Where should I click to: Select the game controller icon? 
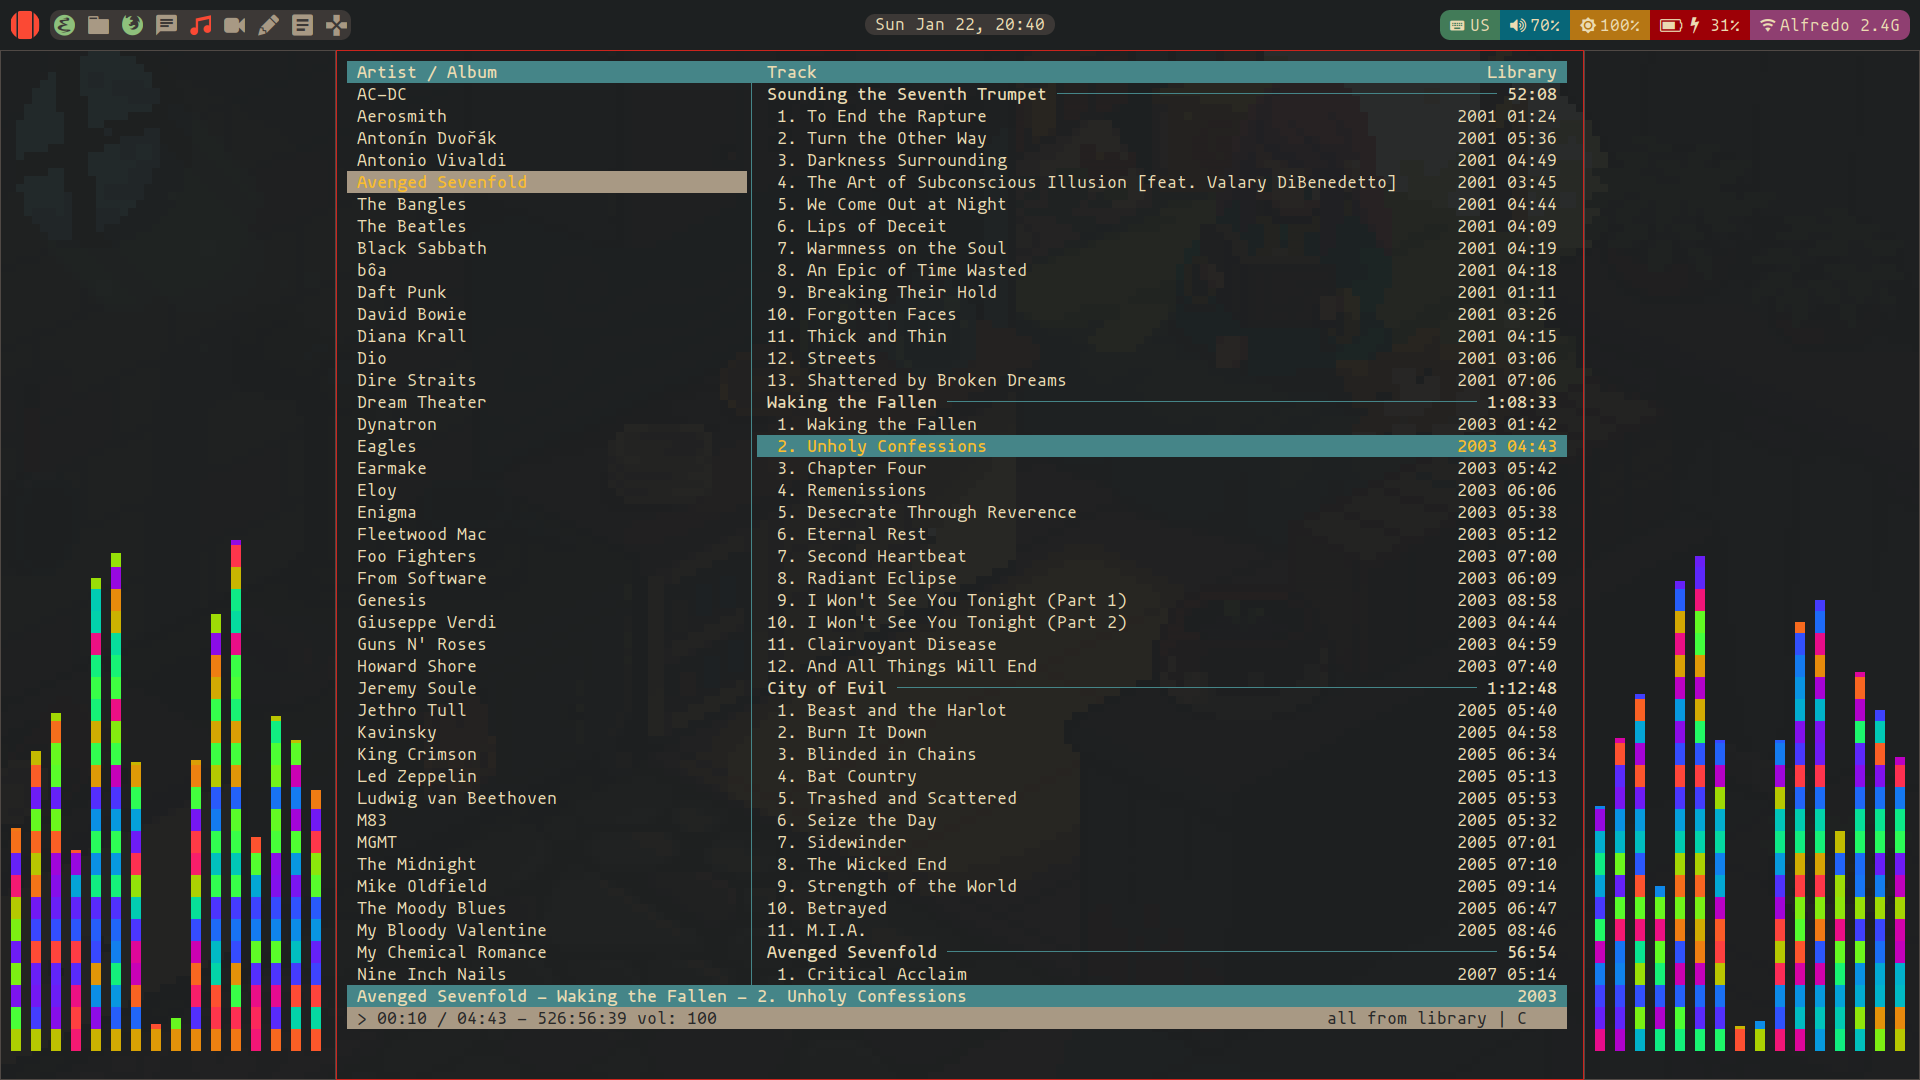click(336, 24)
